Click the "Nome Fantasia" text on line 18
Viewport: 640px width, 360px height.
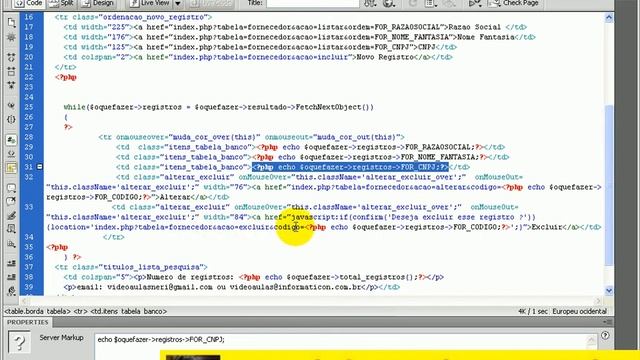pos(486,37)
